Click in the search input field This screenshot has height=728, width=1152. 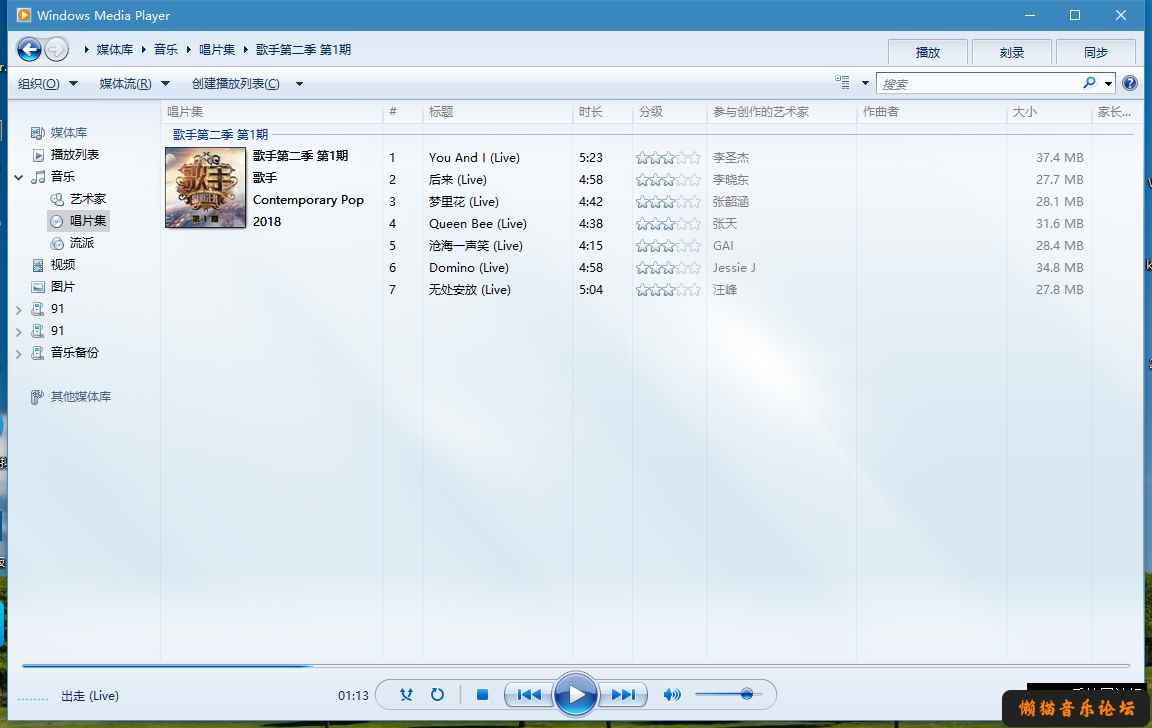[x=978, y=84]
